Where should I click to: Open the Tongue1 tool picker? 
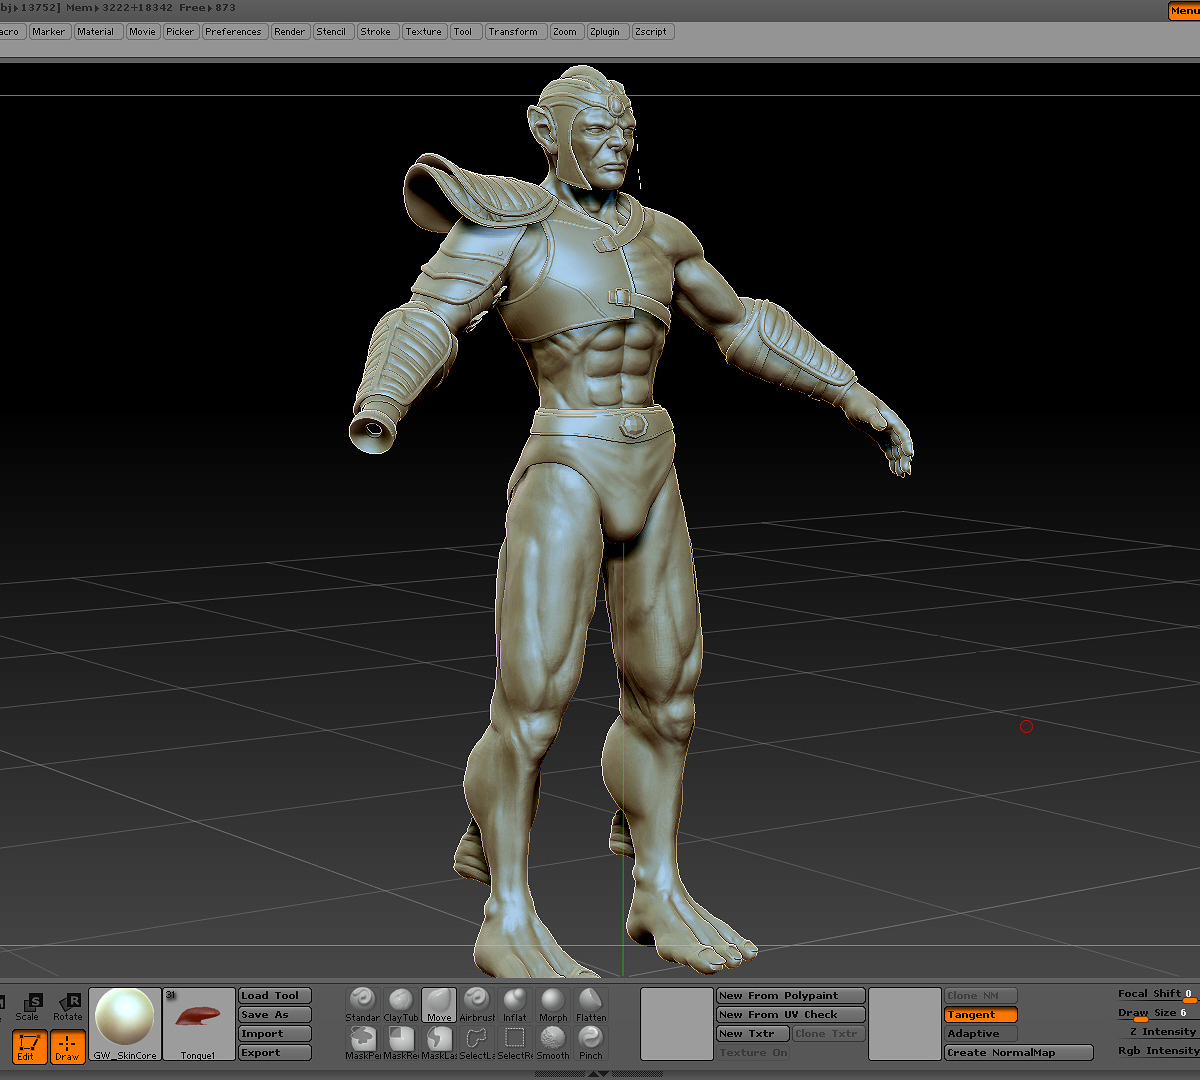tap(199, 1024)
